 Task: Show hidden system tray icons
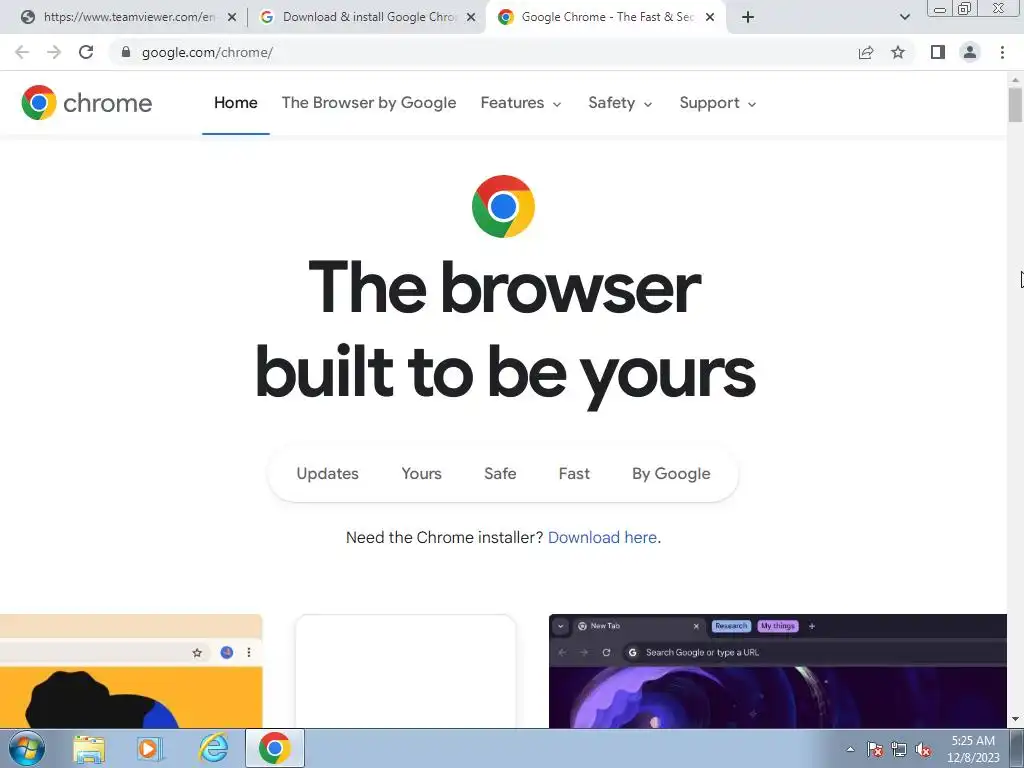[850, 749]
